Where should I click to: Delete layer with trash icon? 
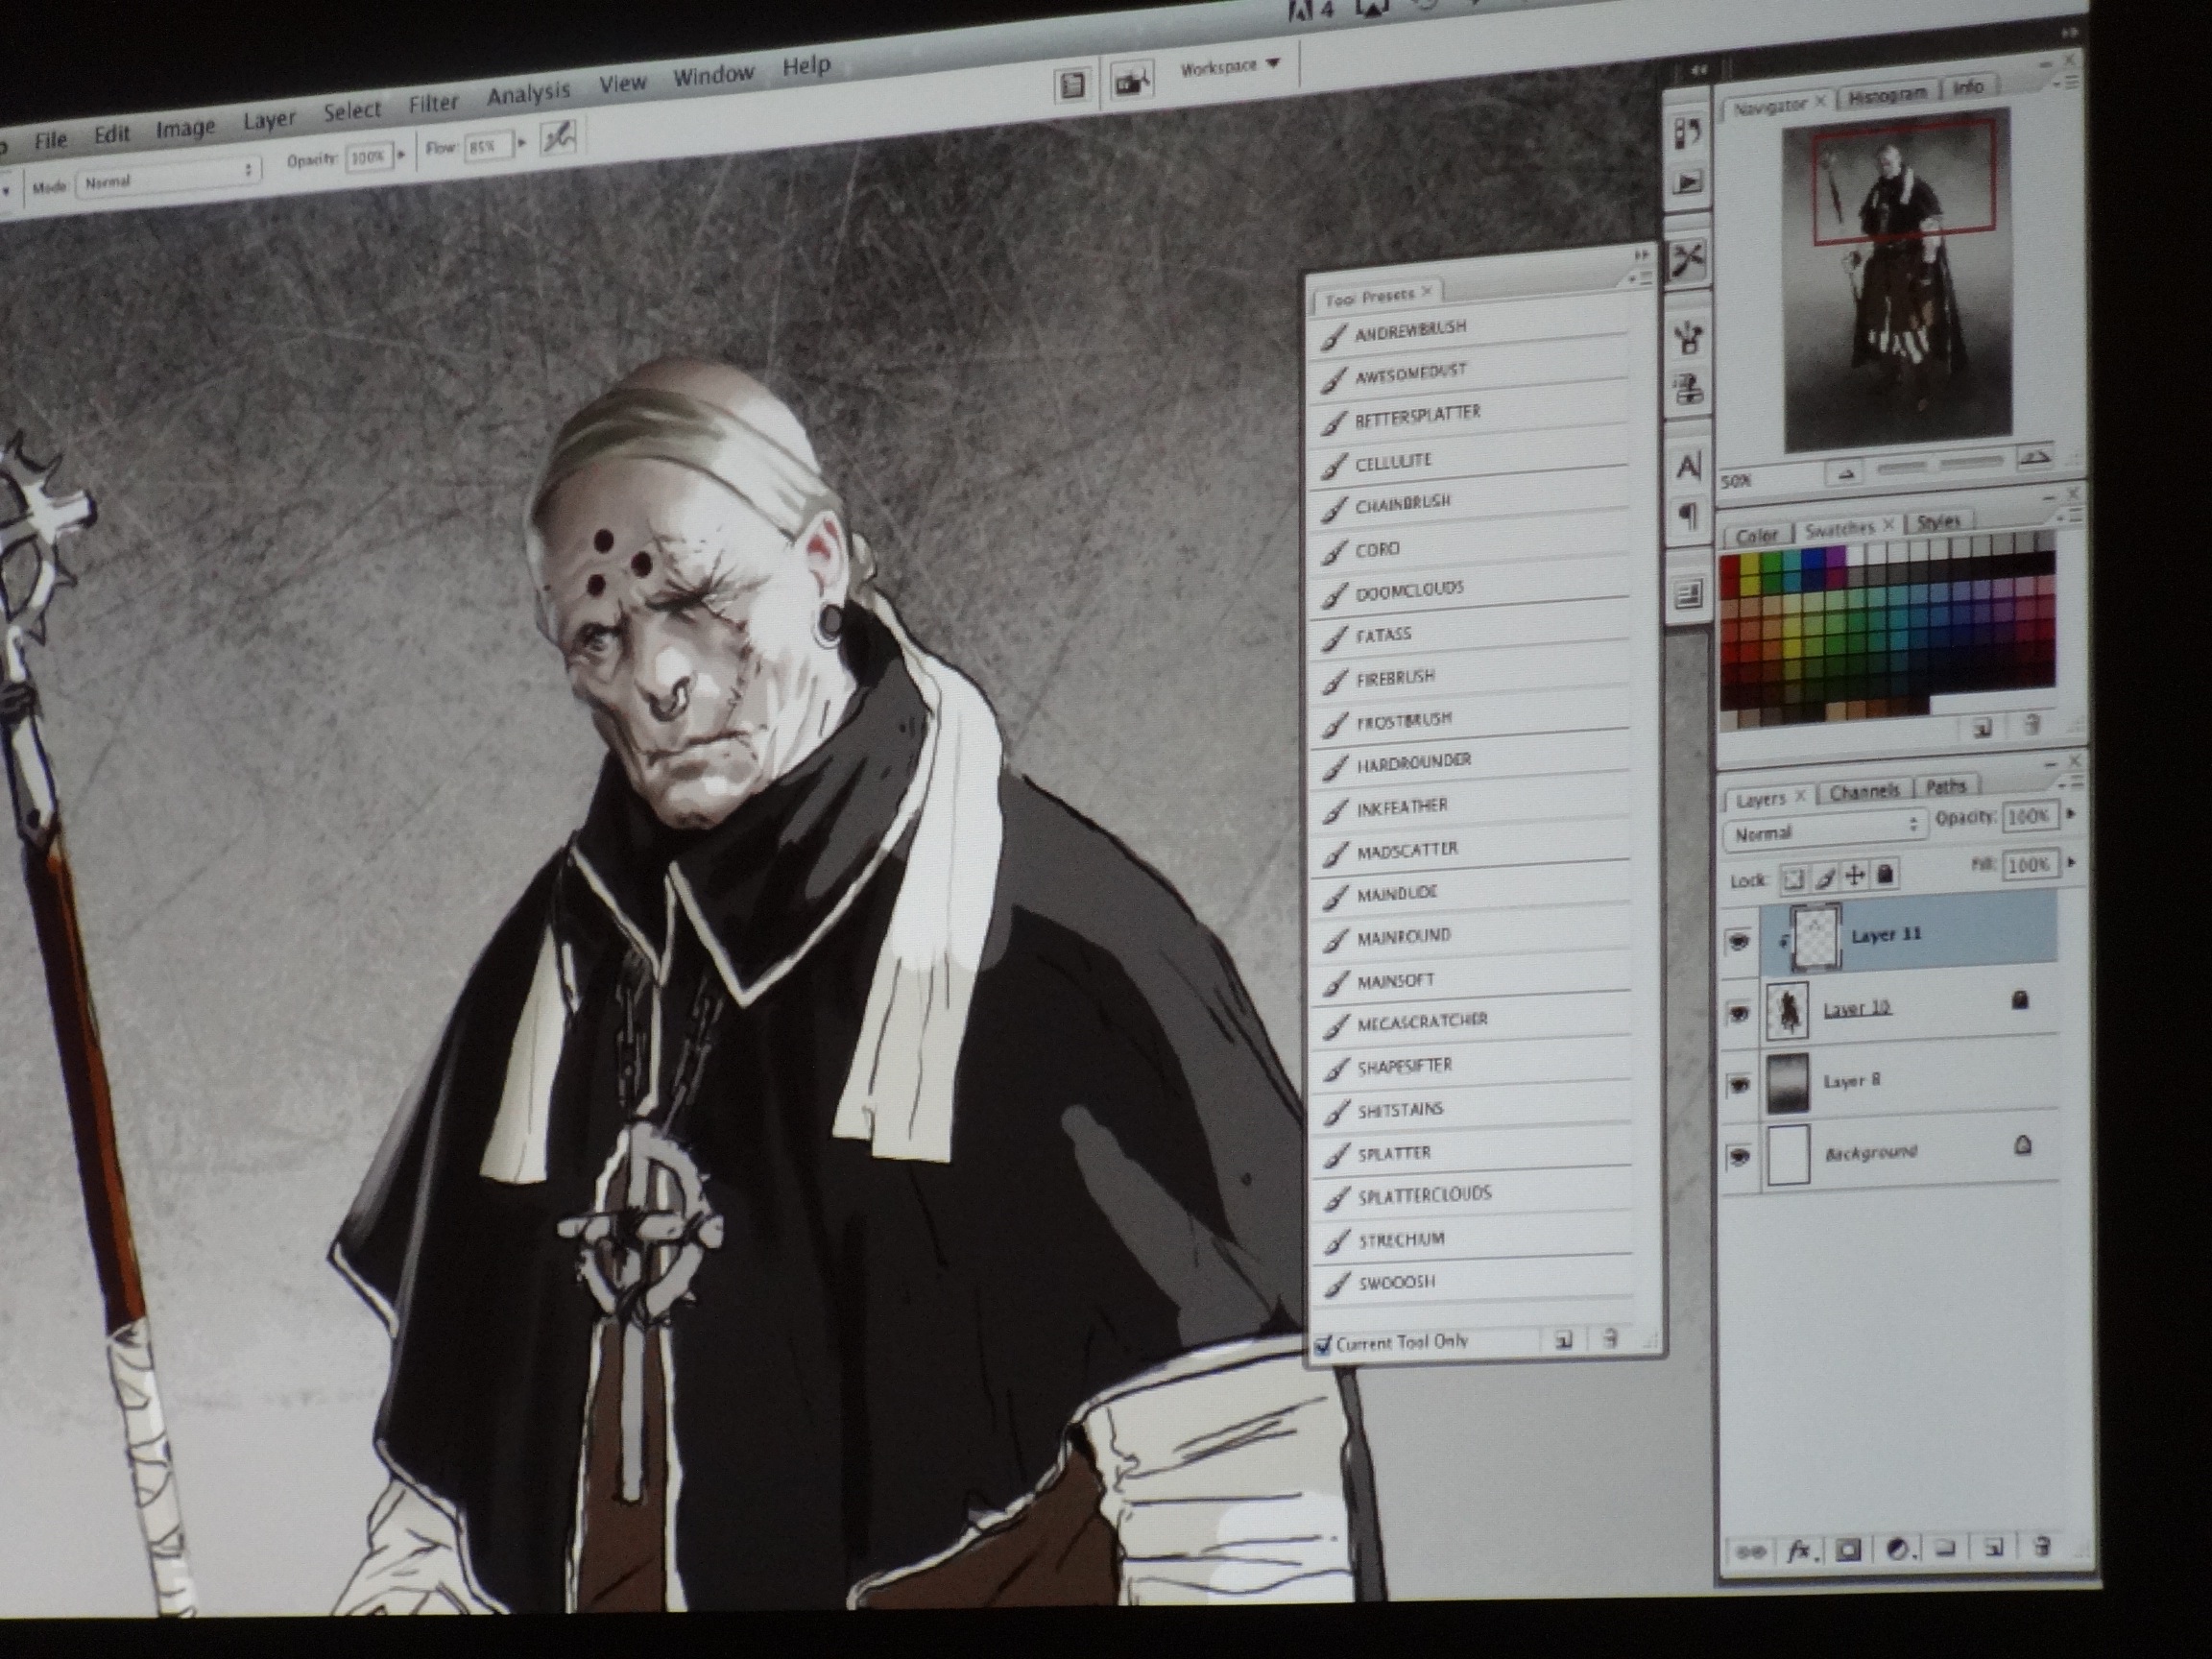pos(2042,1546)
